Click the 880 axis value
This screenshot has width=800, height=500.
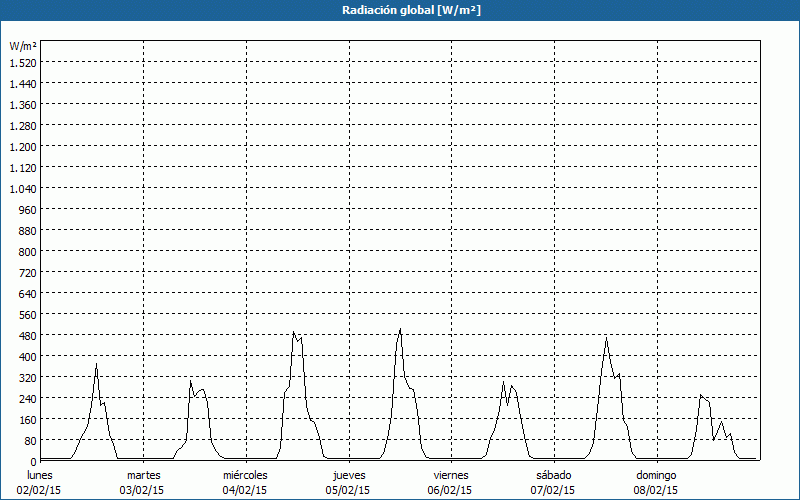(28, 231)
